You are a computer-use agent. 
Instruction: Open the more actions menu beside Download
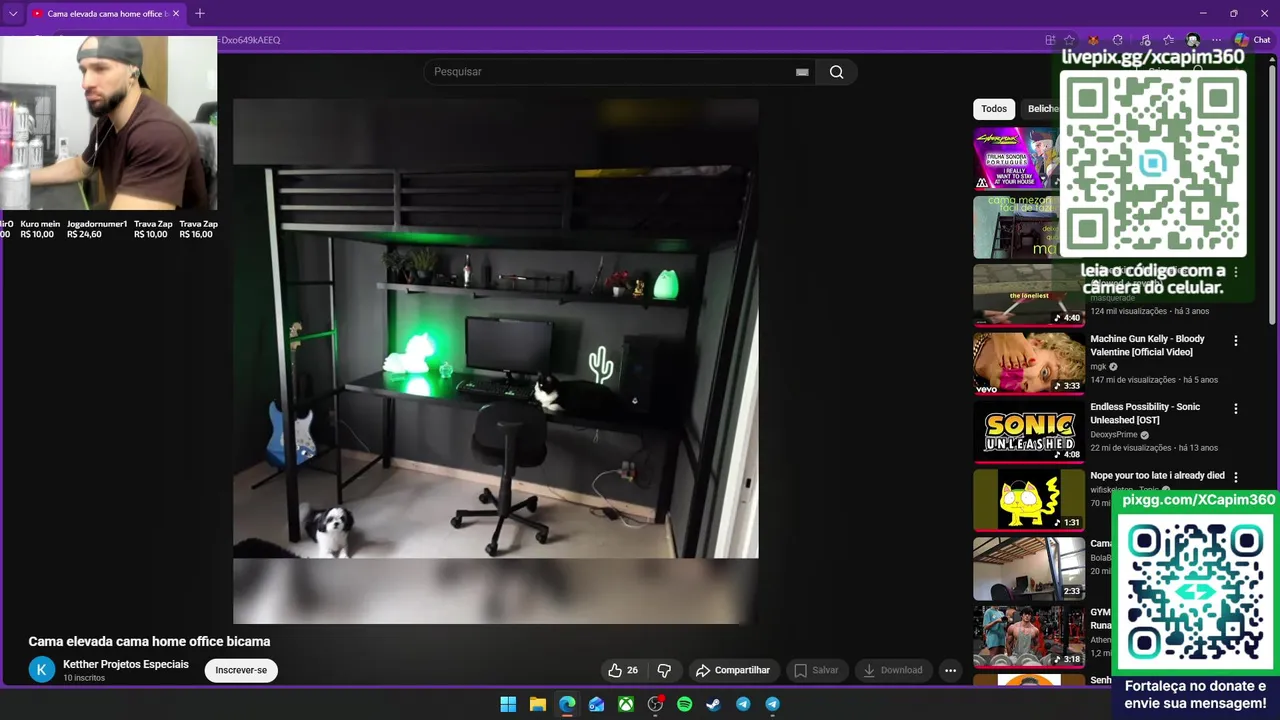[x=950, y=670]
